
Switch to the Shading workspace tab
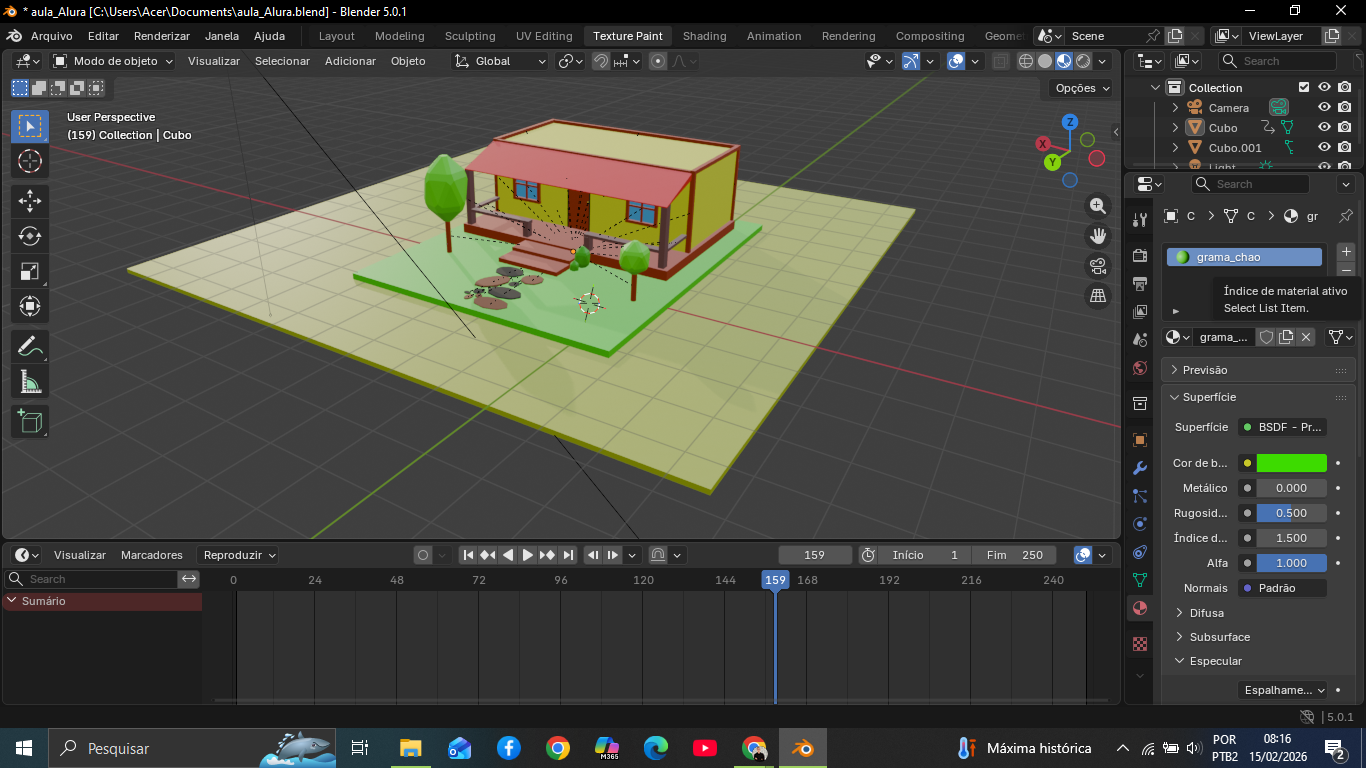coord(704,36)
